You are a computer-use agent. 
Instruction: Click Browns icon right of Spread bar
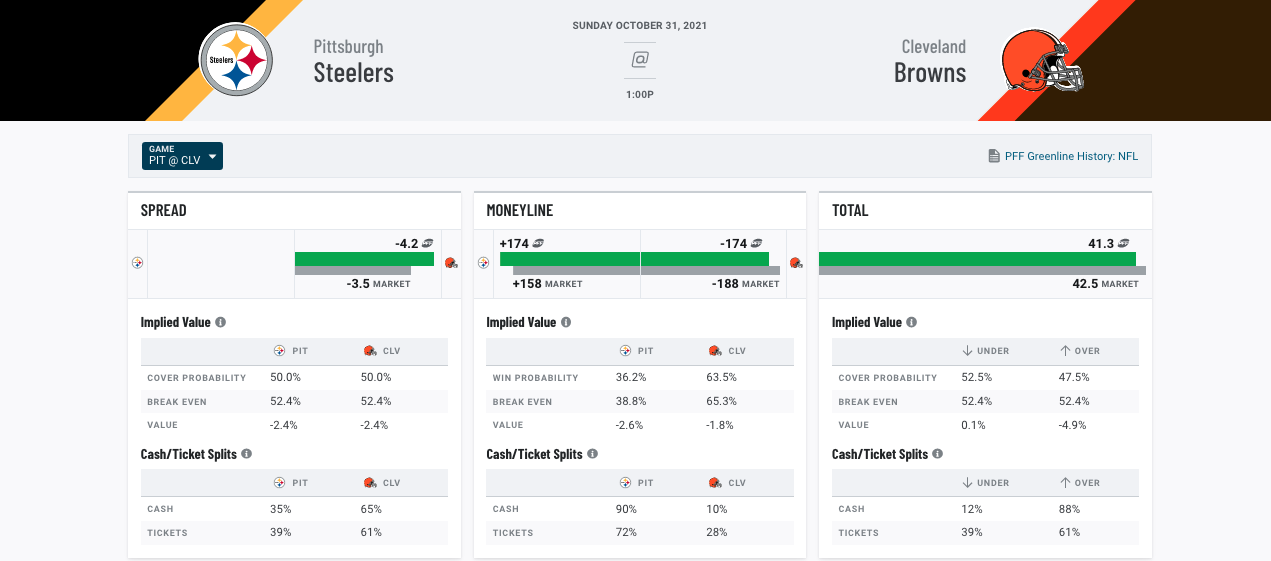tap(451, 263)
